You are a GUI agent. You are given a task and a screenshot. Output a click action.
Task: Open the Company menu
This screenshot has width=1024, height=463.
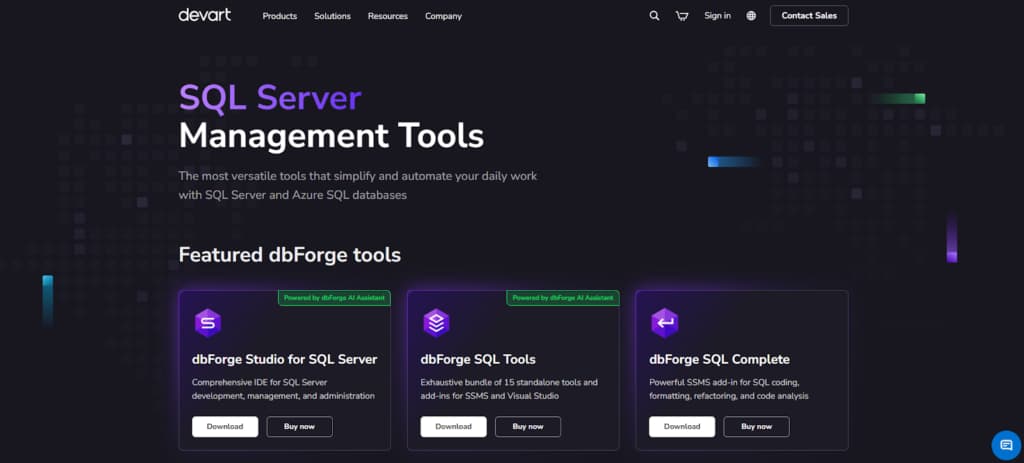443,16
